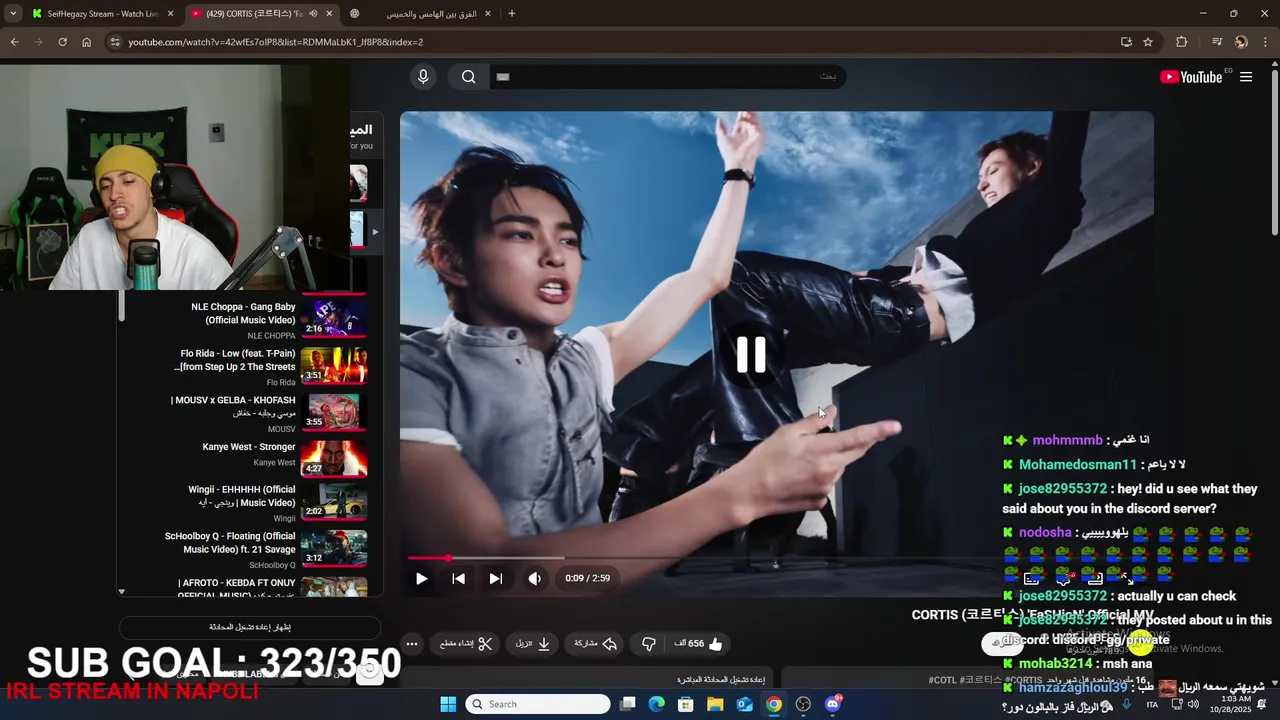Click the YouTube URL in the address bar
This screenshot has height=720, width=1280.
(x=275, y=42)
